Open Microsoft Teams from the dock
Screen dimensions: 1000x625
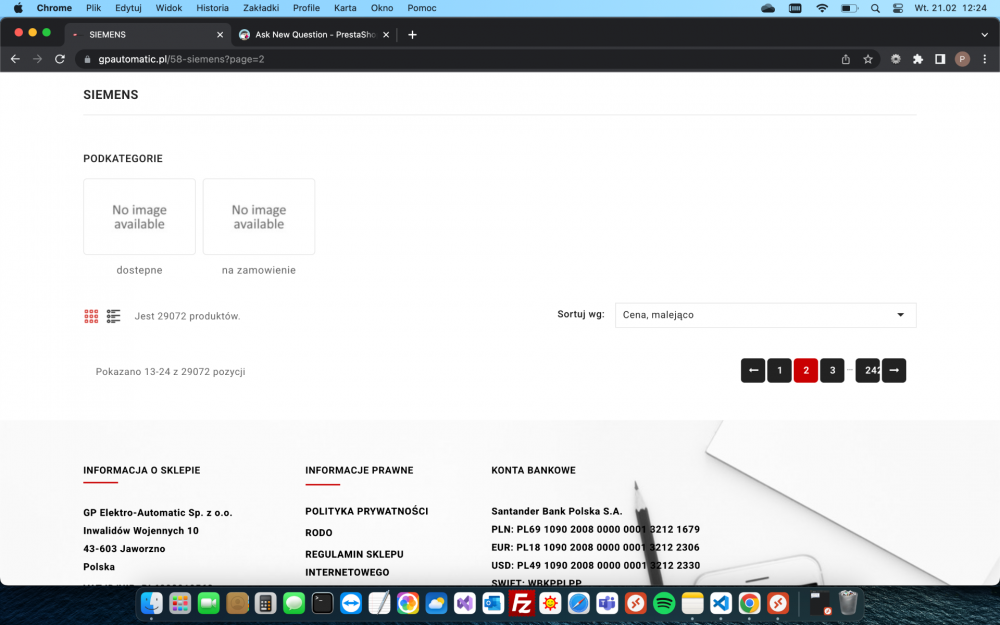(607, 603)
